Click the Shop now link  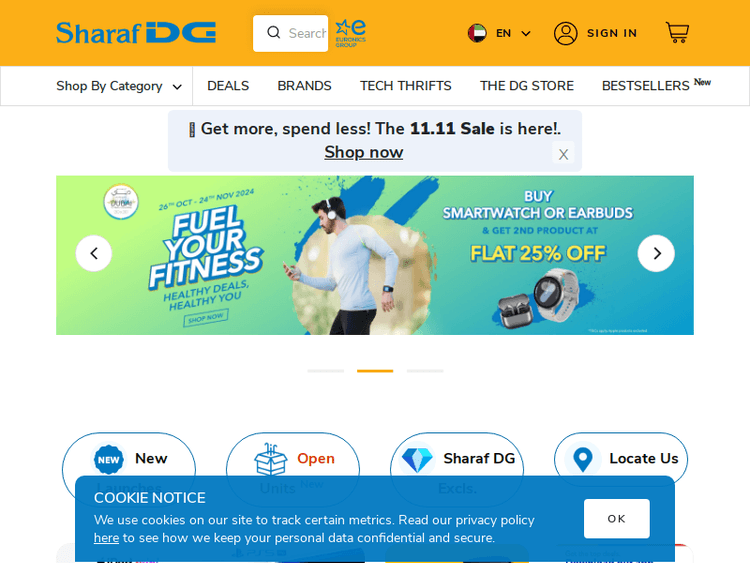tap(364, 152)
